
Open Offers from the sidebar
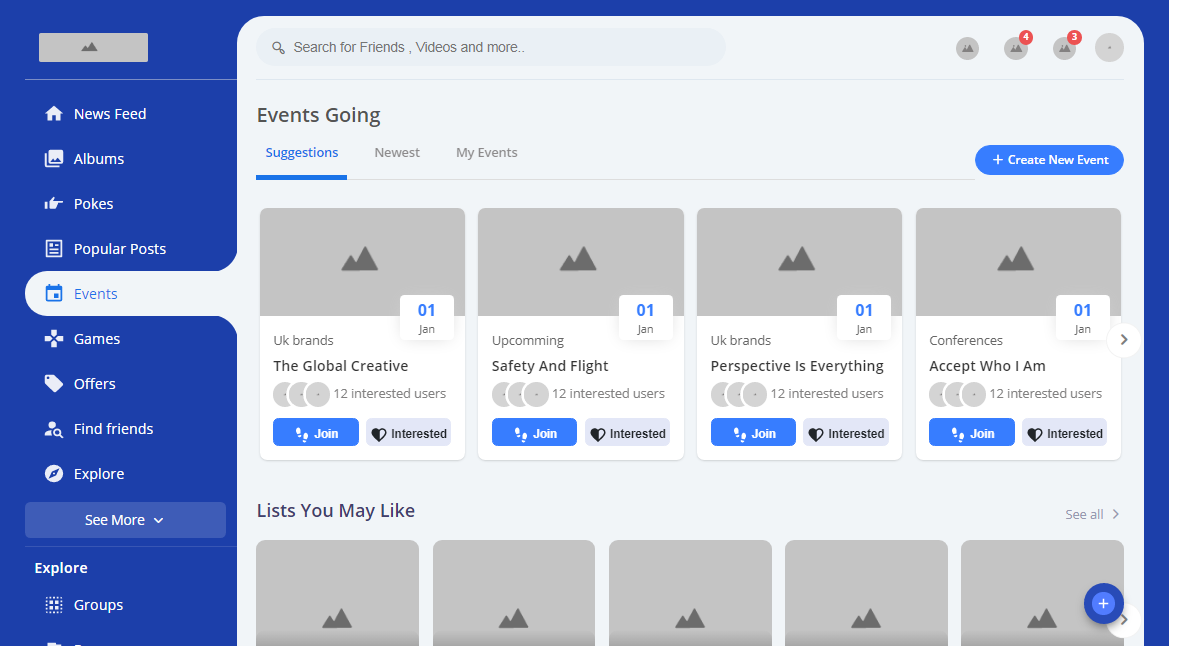[94, 384]
